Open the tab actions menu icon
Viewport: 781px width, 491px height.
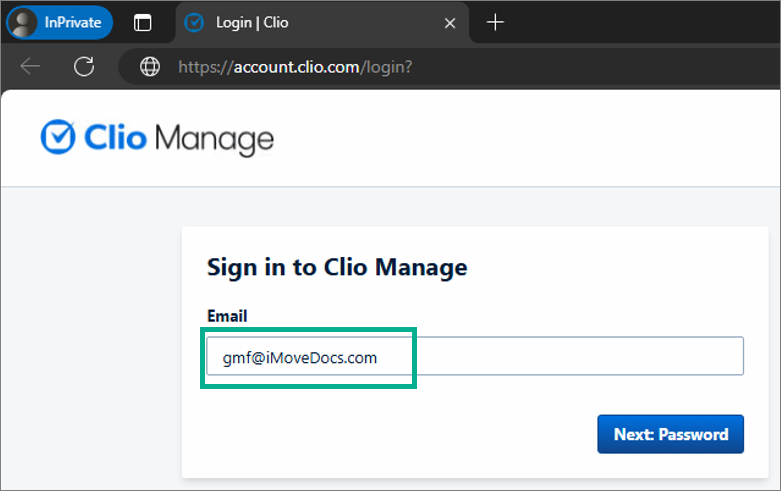(x=142, y=22)
